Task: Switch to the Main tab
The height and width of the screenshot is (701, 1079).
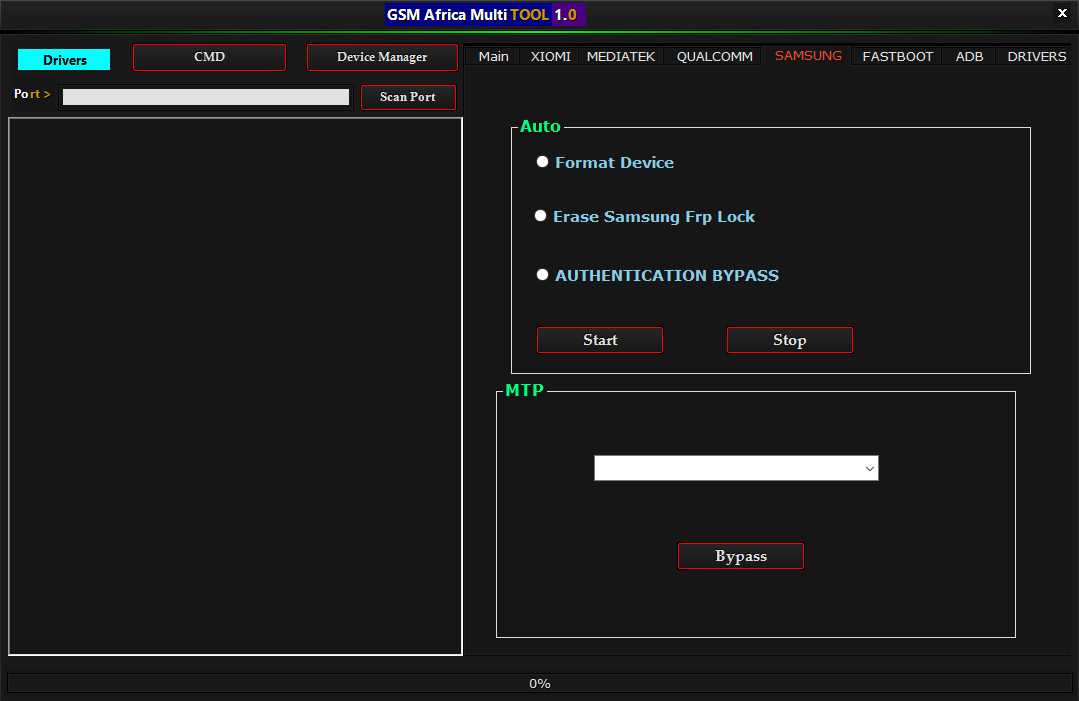Action: pyautogui.click(x=493, y=57)
